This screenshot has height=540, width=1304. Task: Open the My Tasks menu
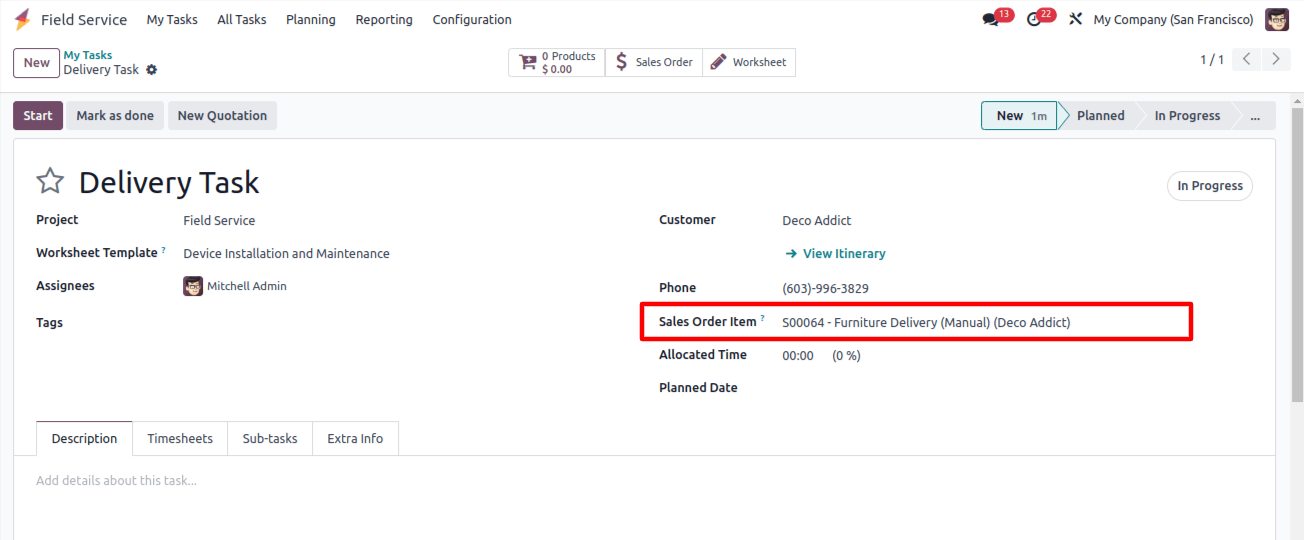coord(172,20)
